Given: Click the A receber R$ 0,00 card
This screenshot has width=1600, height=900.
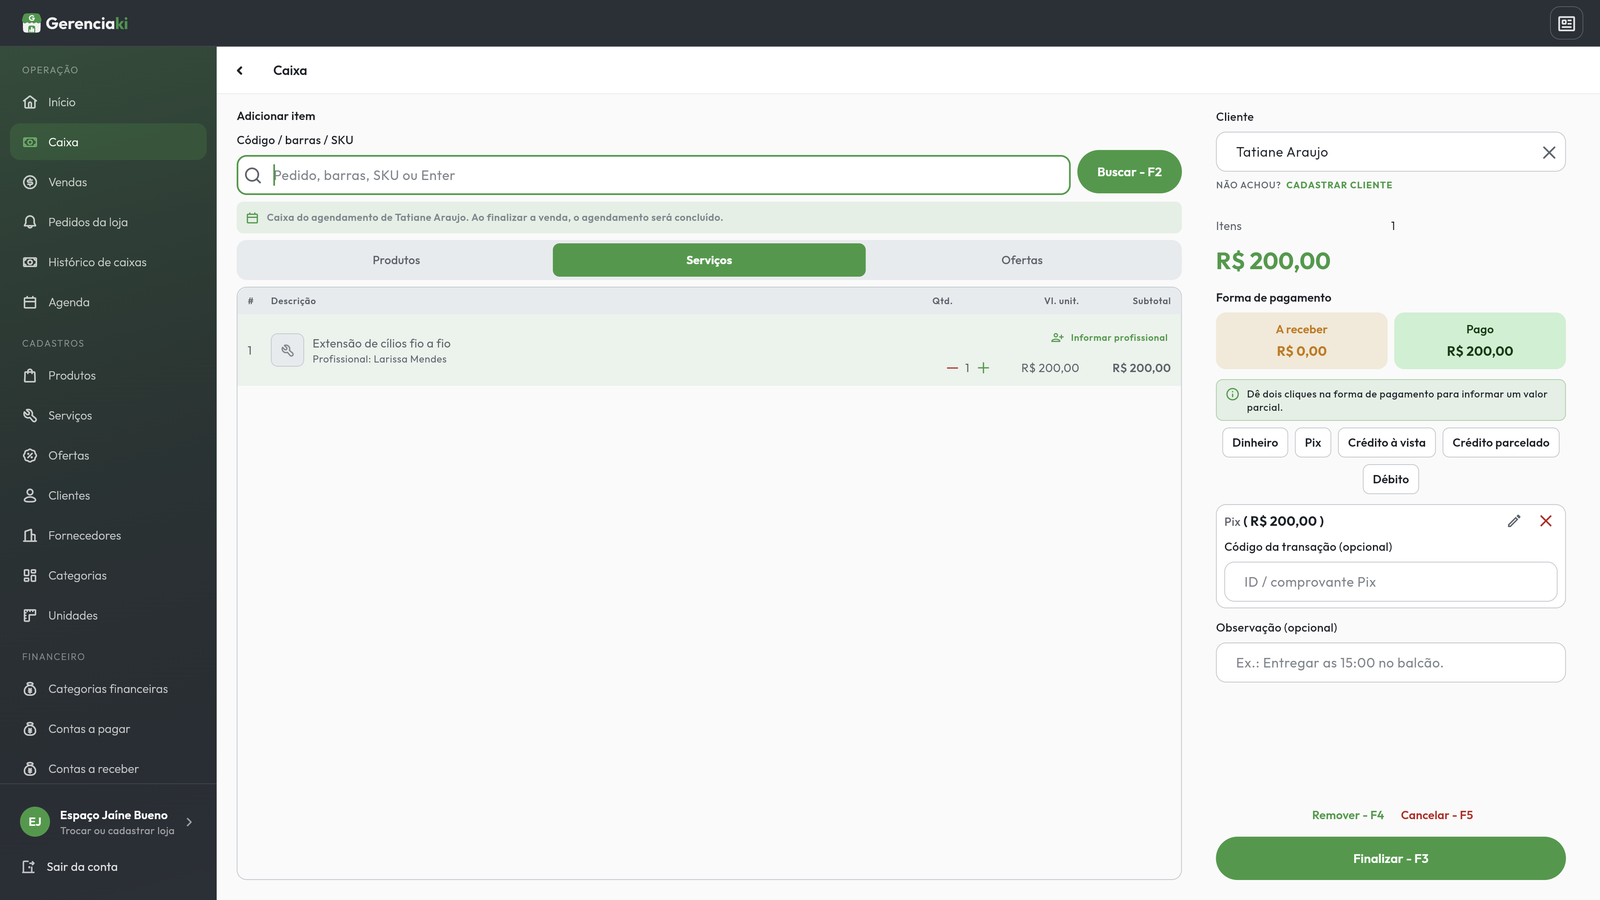Looking at the screenshot, I should pyautogui.click(x=1302, y=341).
